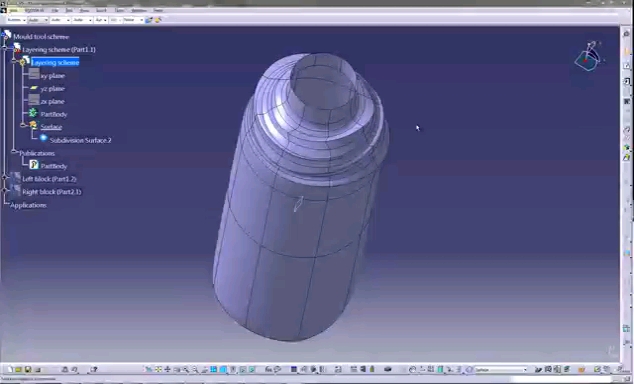Click the 3D compass in the viewport
Viewport: 634px width, 384px height.
(589, 56)
